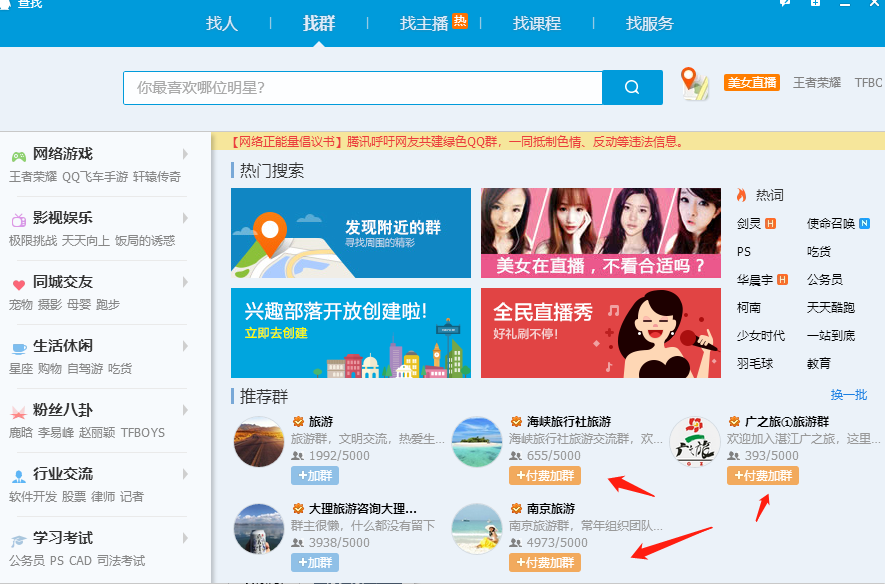Switch to the 找服务 tab
The image size is (885, 584).
tap(650, 24)
